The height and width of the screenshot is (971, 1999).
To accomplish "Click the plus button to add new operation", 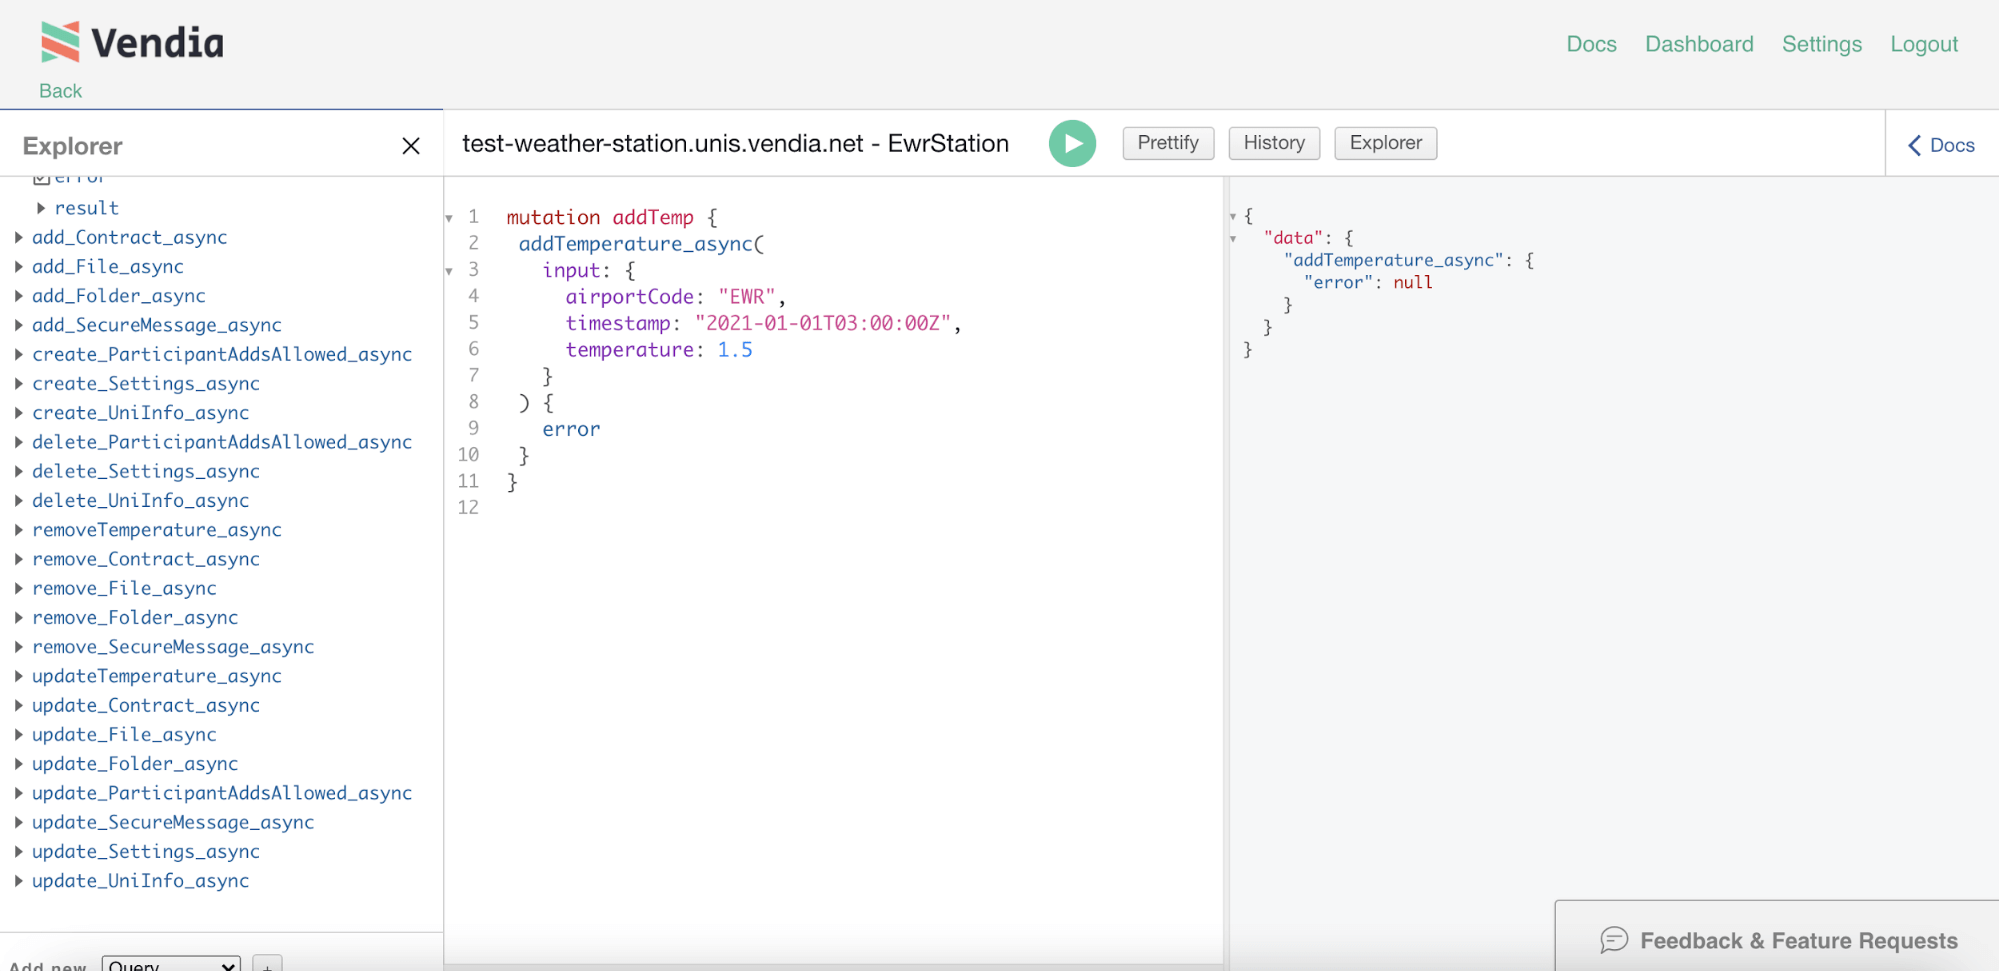I will click(x=267, y=965).
